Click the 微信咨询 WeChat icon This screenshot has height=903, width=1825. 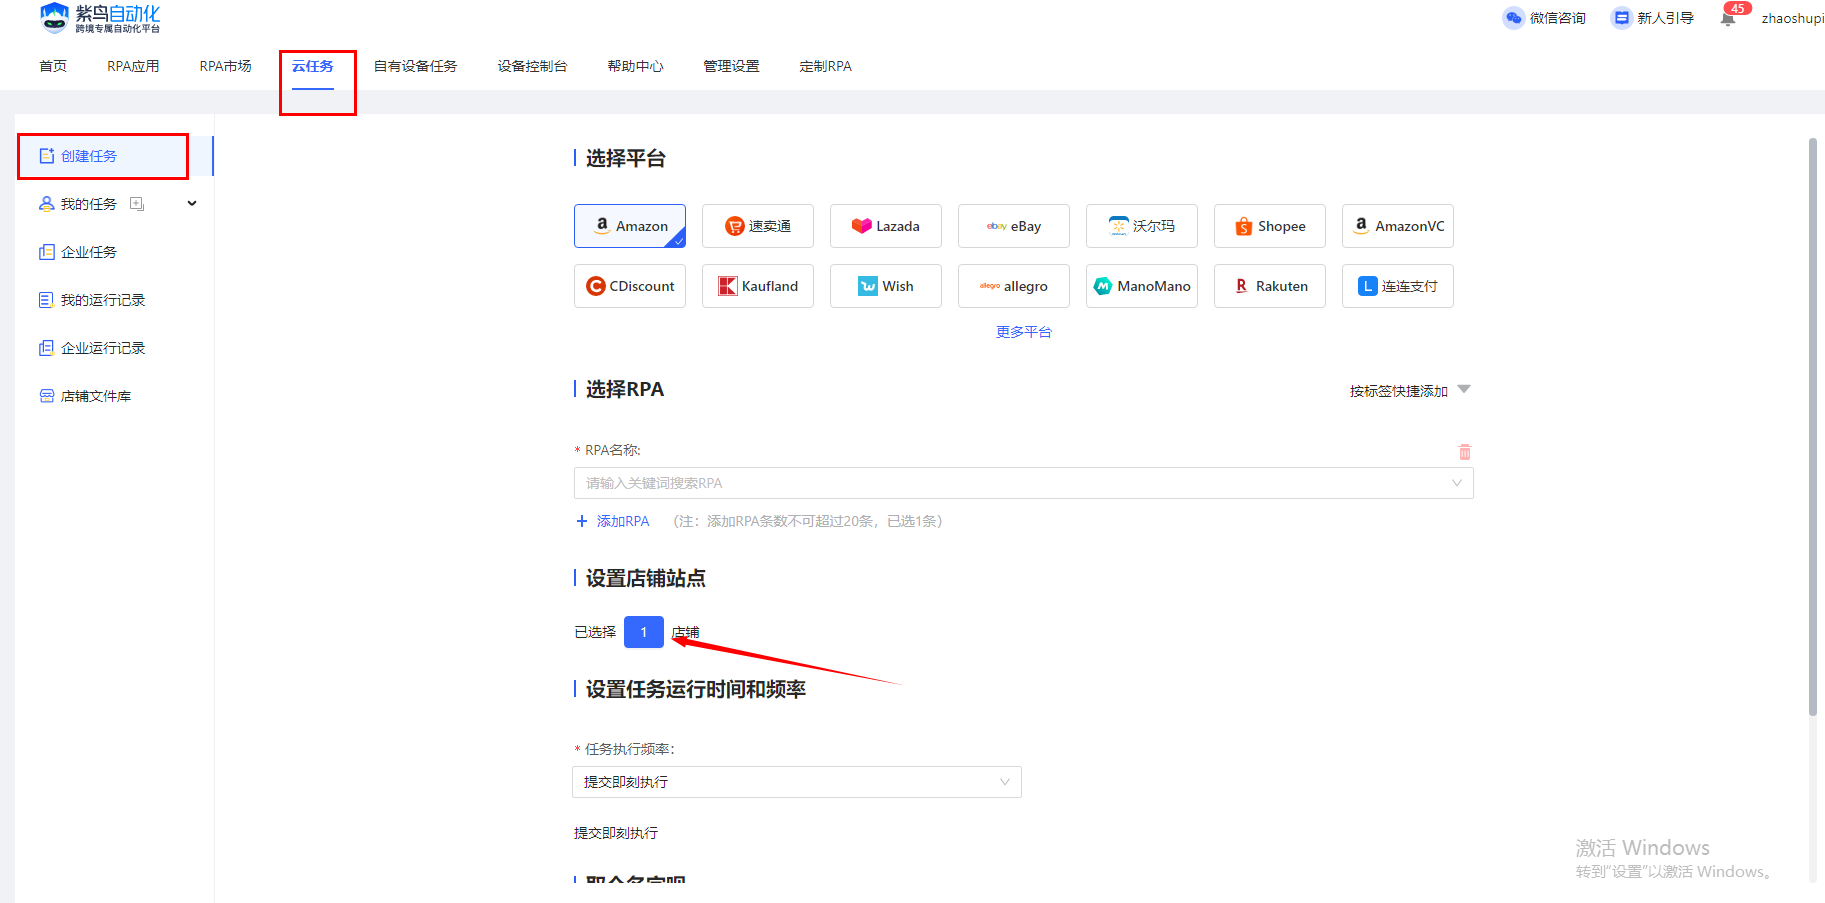pos(1513,18)
